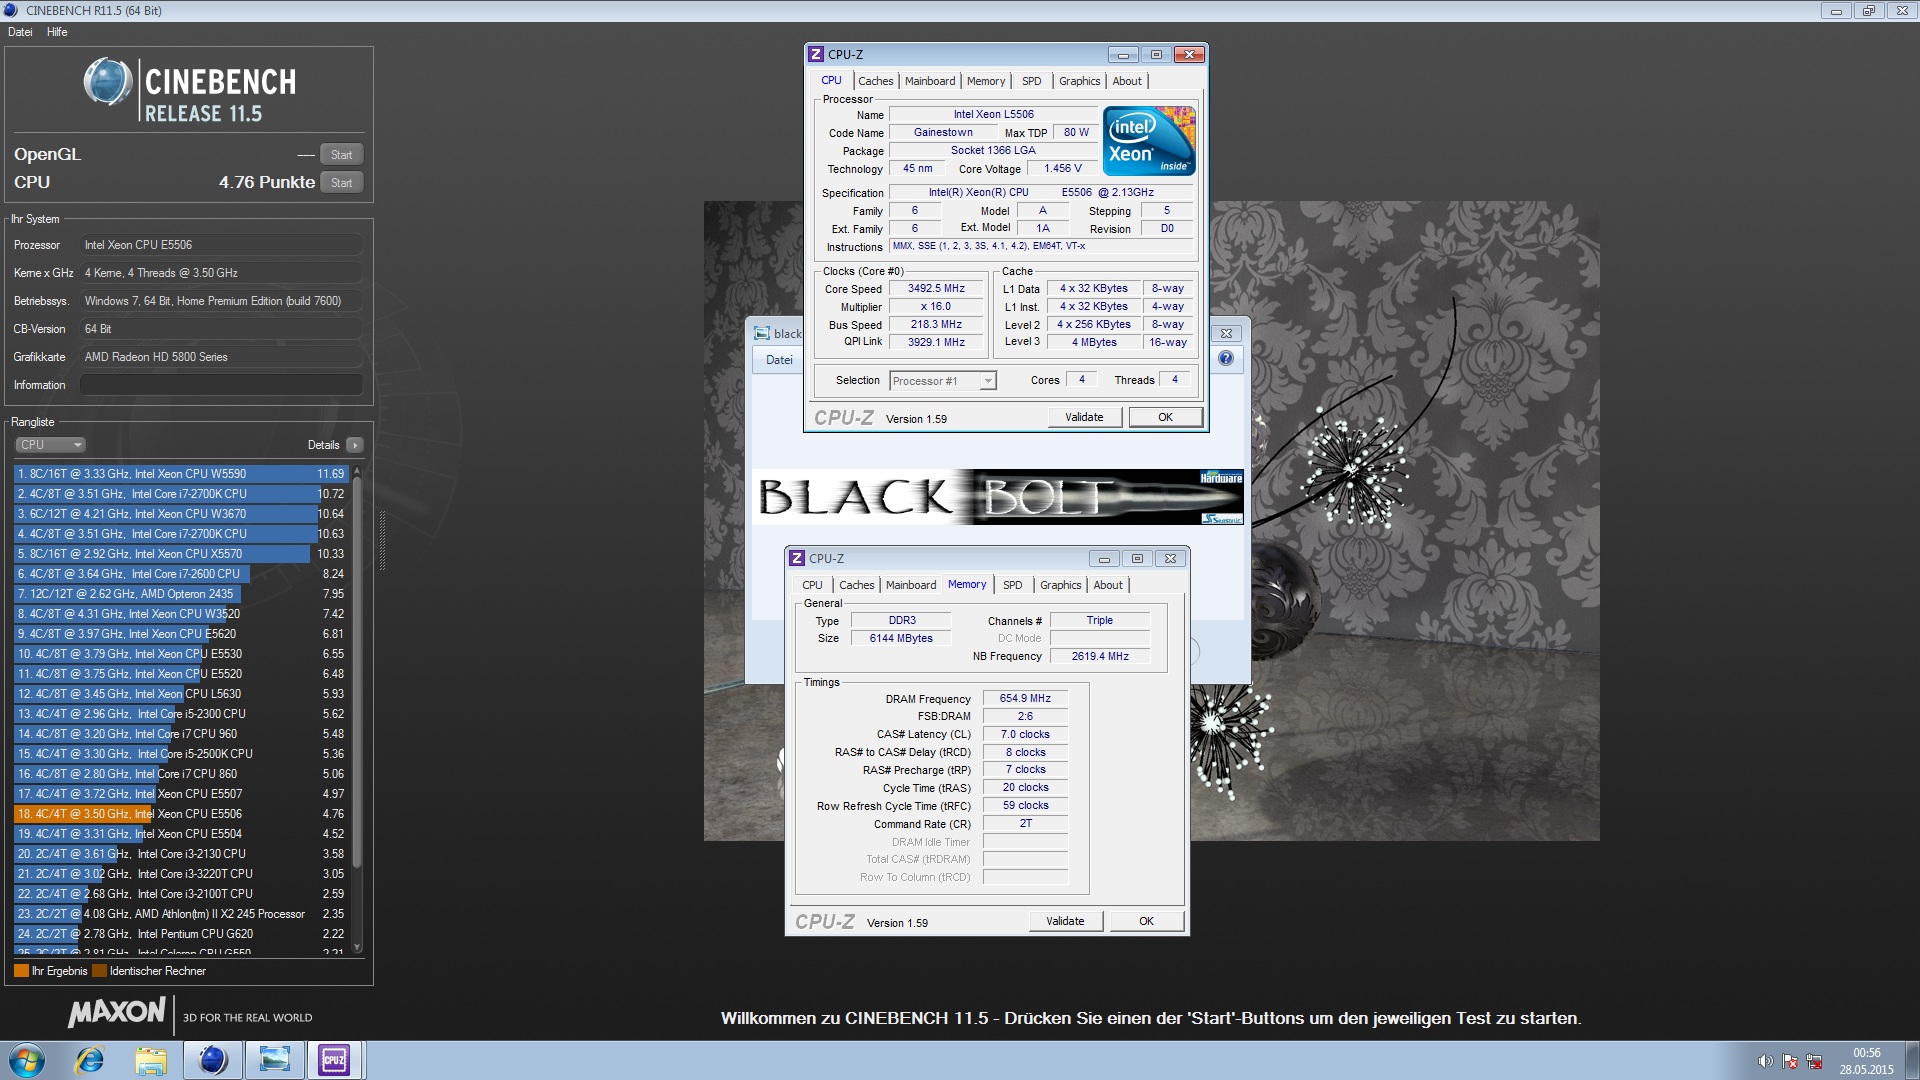Open Windows Explorer folder icon in taskbar
The height and width of the screenshot is (1080, 1920).
pyautogui.click(x=151, y=1060)
